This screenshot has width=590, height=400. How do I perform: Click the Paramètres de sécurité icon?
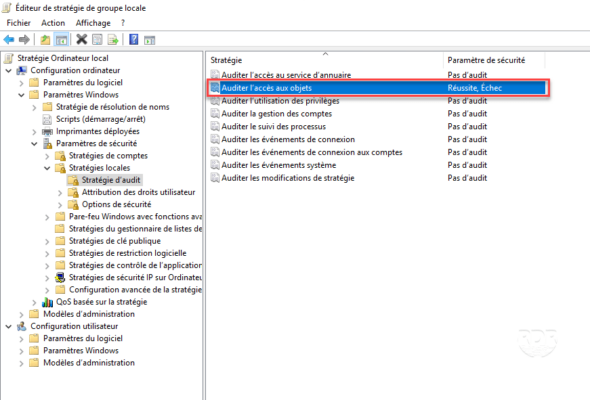(x=47, y=143)
